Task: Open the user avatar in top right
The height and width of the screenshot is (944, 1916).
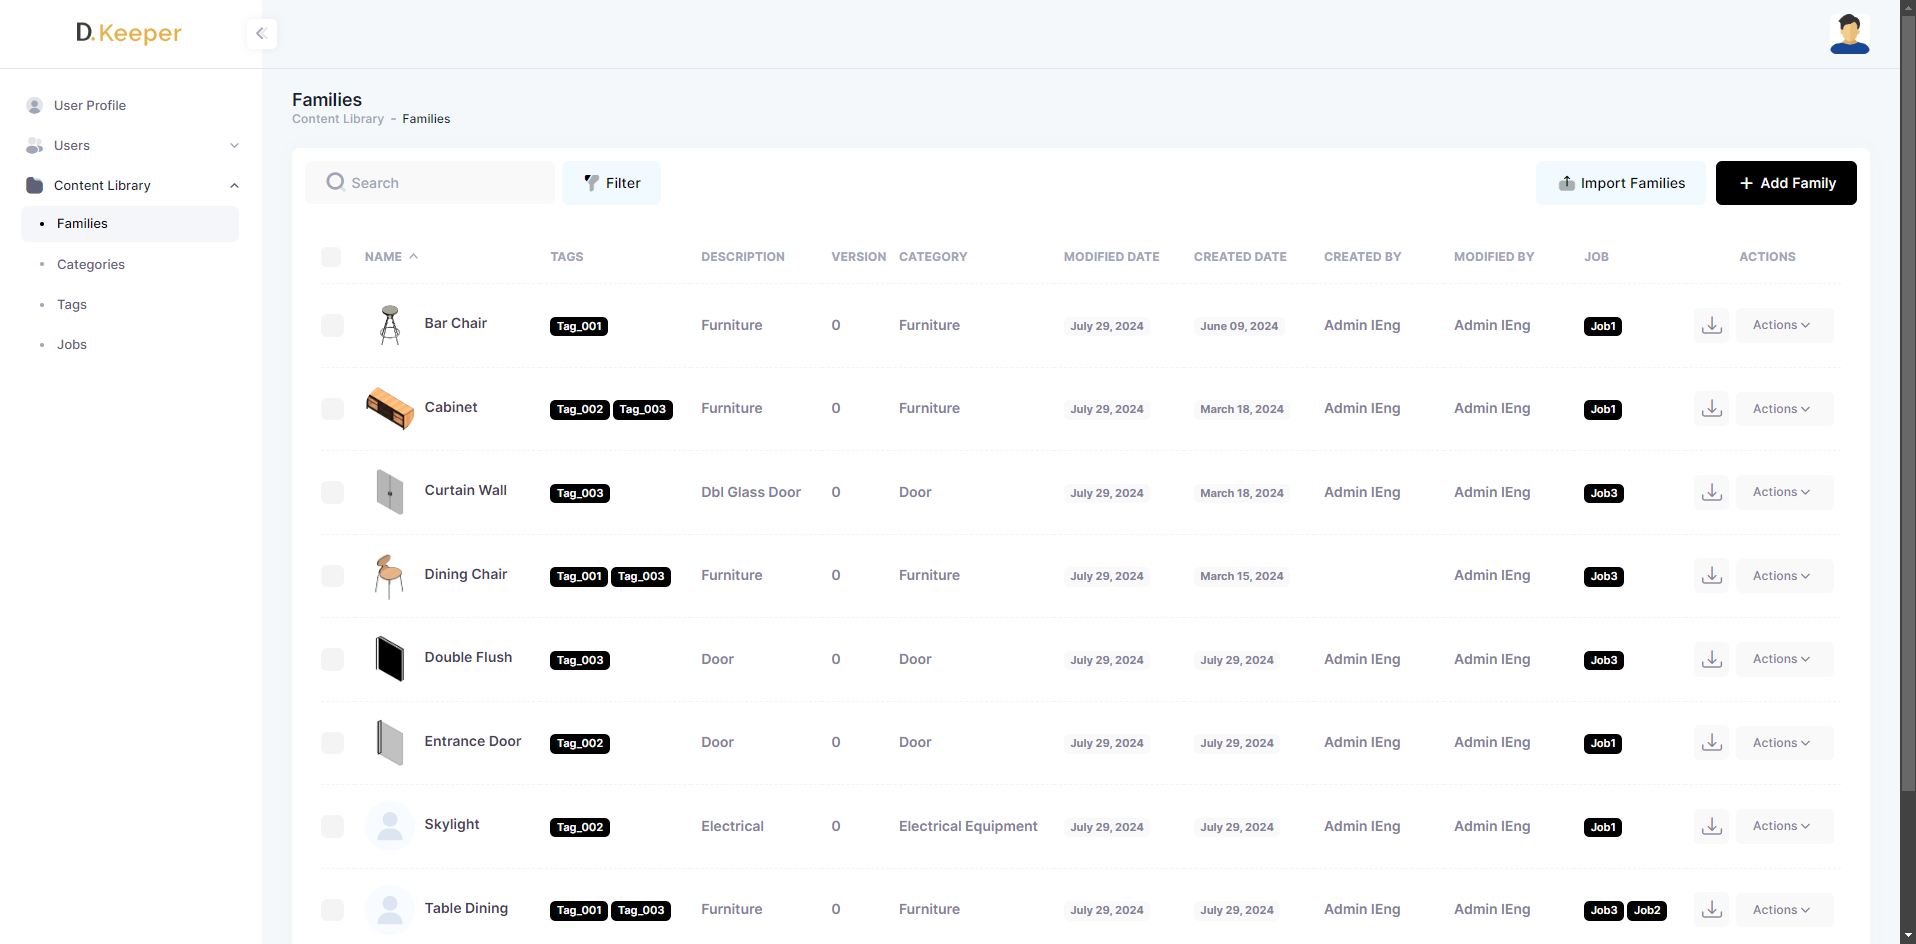Action: tap(1848, 34)
